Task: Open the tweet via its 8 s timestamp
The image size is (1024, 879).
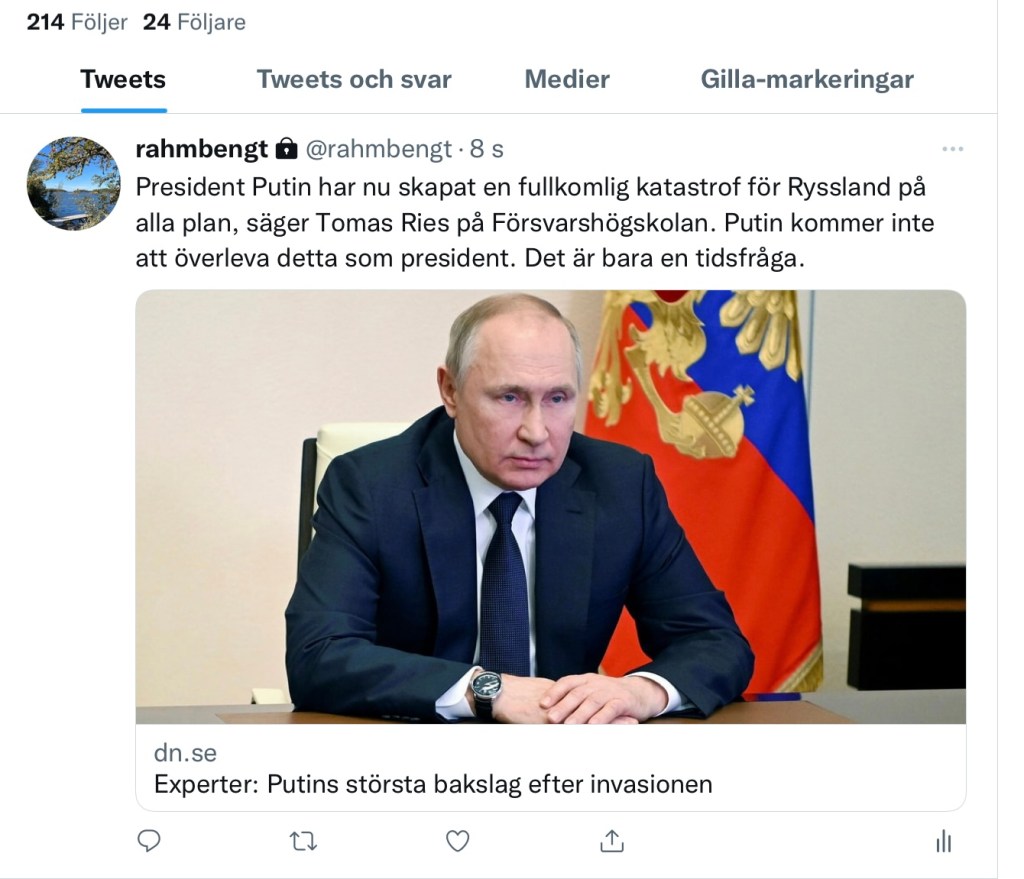Action: [486, 150]
